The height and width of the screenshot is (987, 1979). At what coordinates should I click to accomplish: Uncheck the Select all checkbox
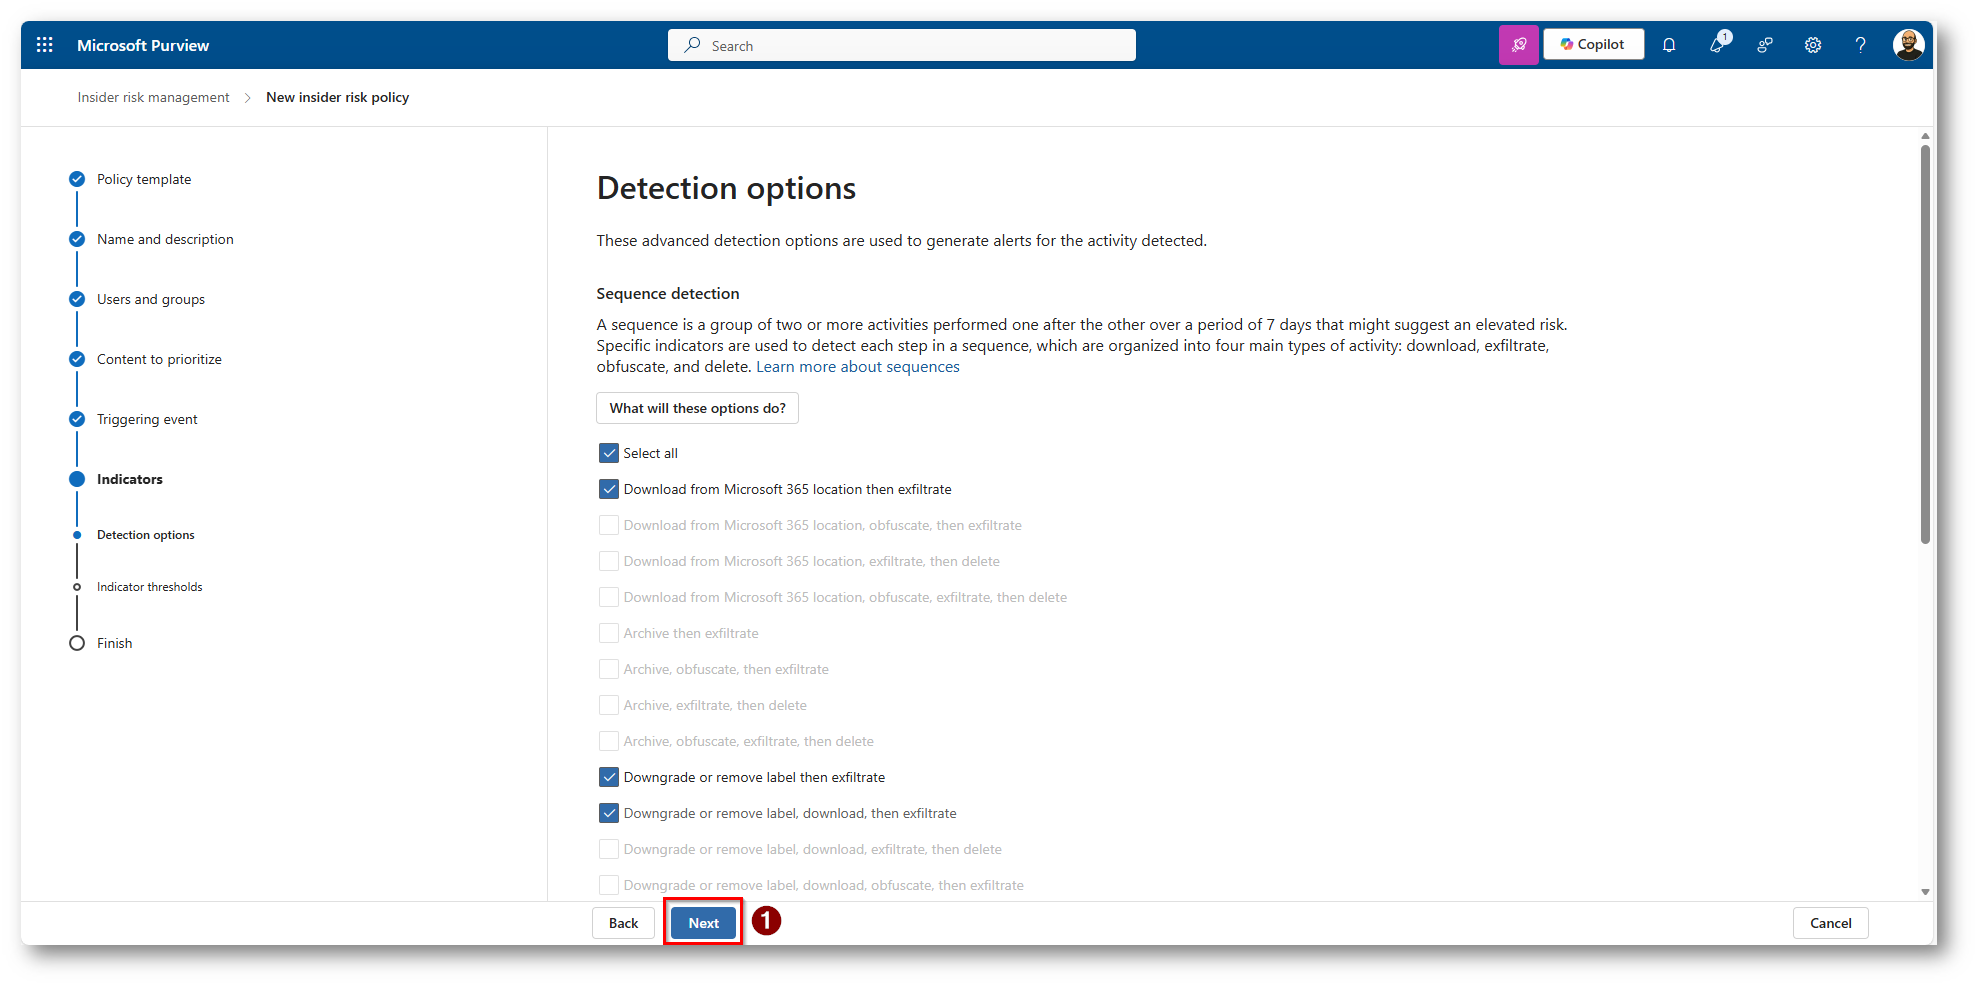click(609, 453)
